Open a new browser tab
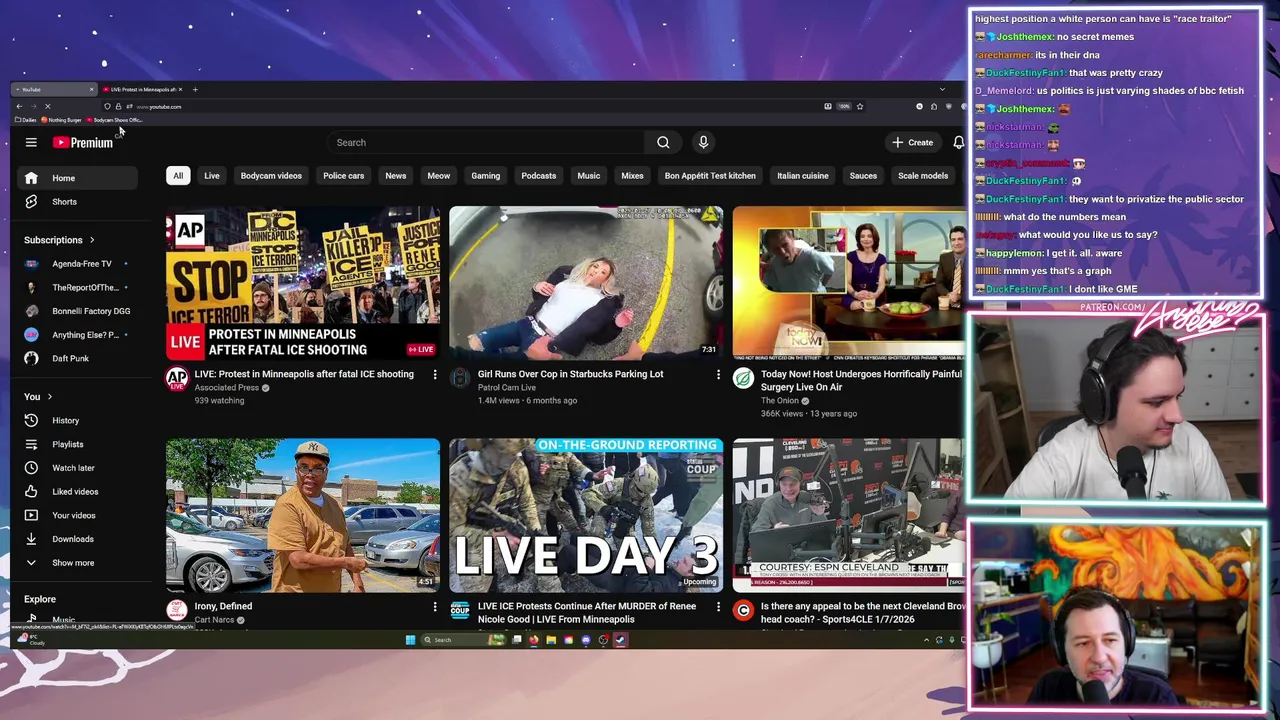Viewport: 1280px width, 720px height. click(x=195, y=90)
